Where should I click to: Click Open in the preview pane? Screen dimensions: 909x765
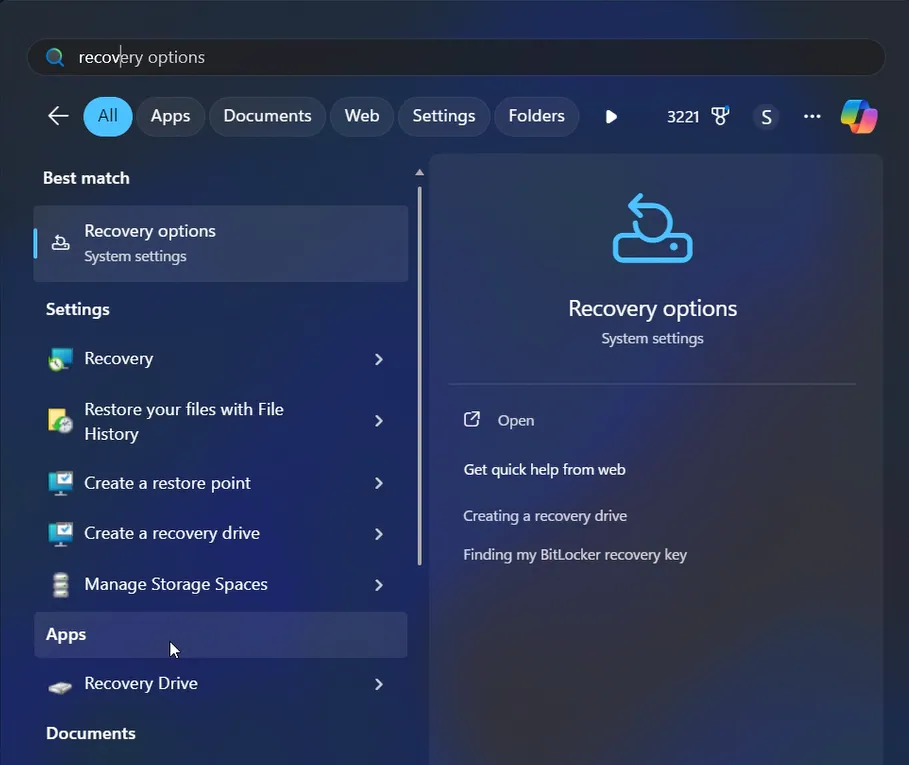tap(515, 421)
